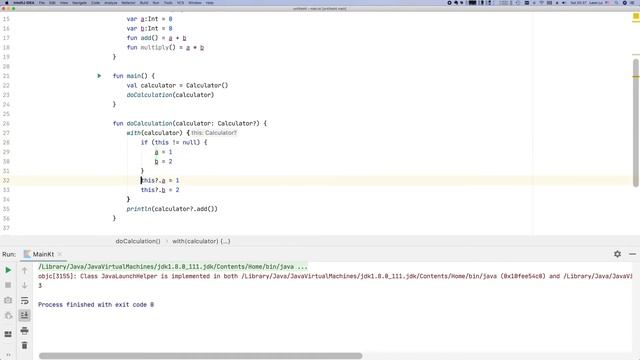Toggle Scroll to End in Run console

(24, 315)
